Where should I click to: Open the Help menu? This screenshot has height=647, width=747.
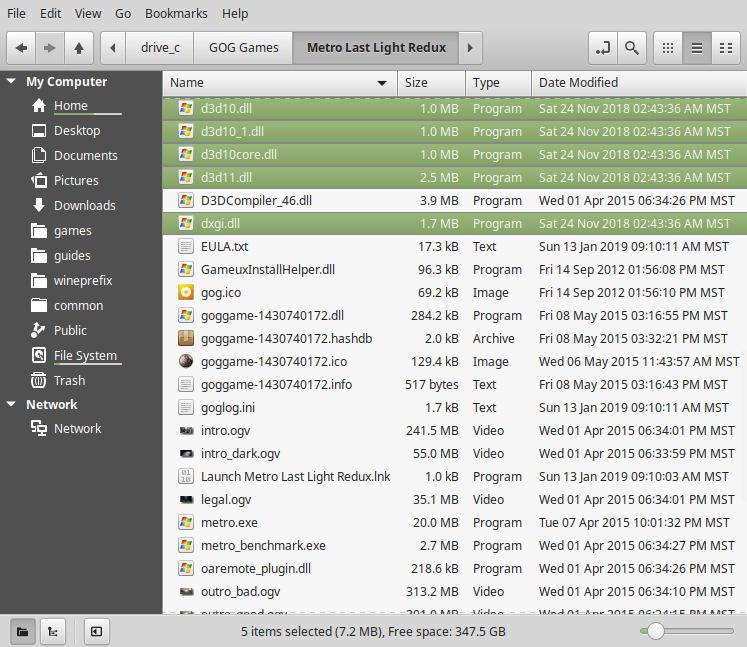(235, 13)
